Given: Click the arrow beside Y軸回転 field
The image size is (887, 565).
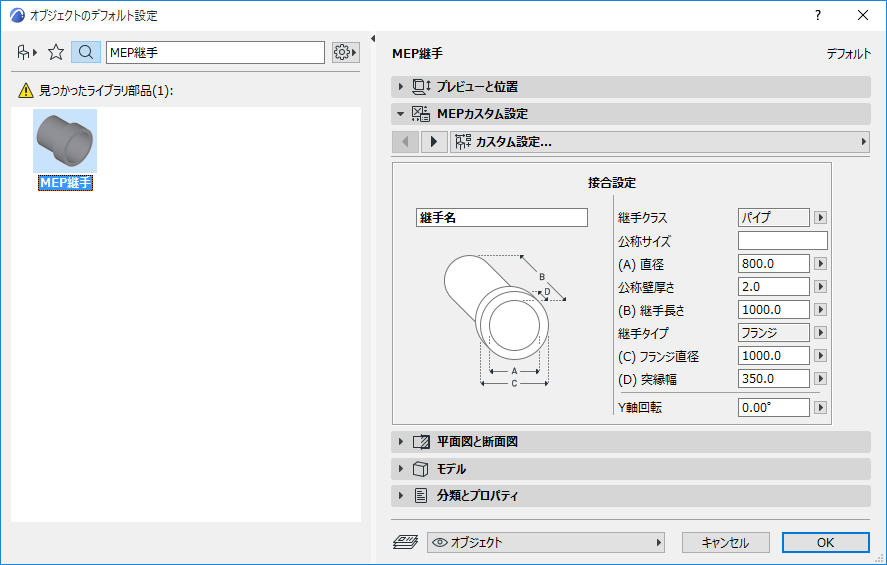Looking at the screenshot, I should pyautogui.click(x=820, y=408).
